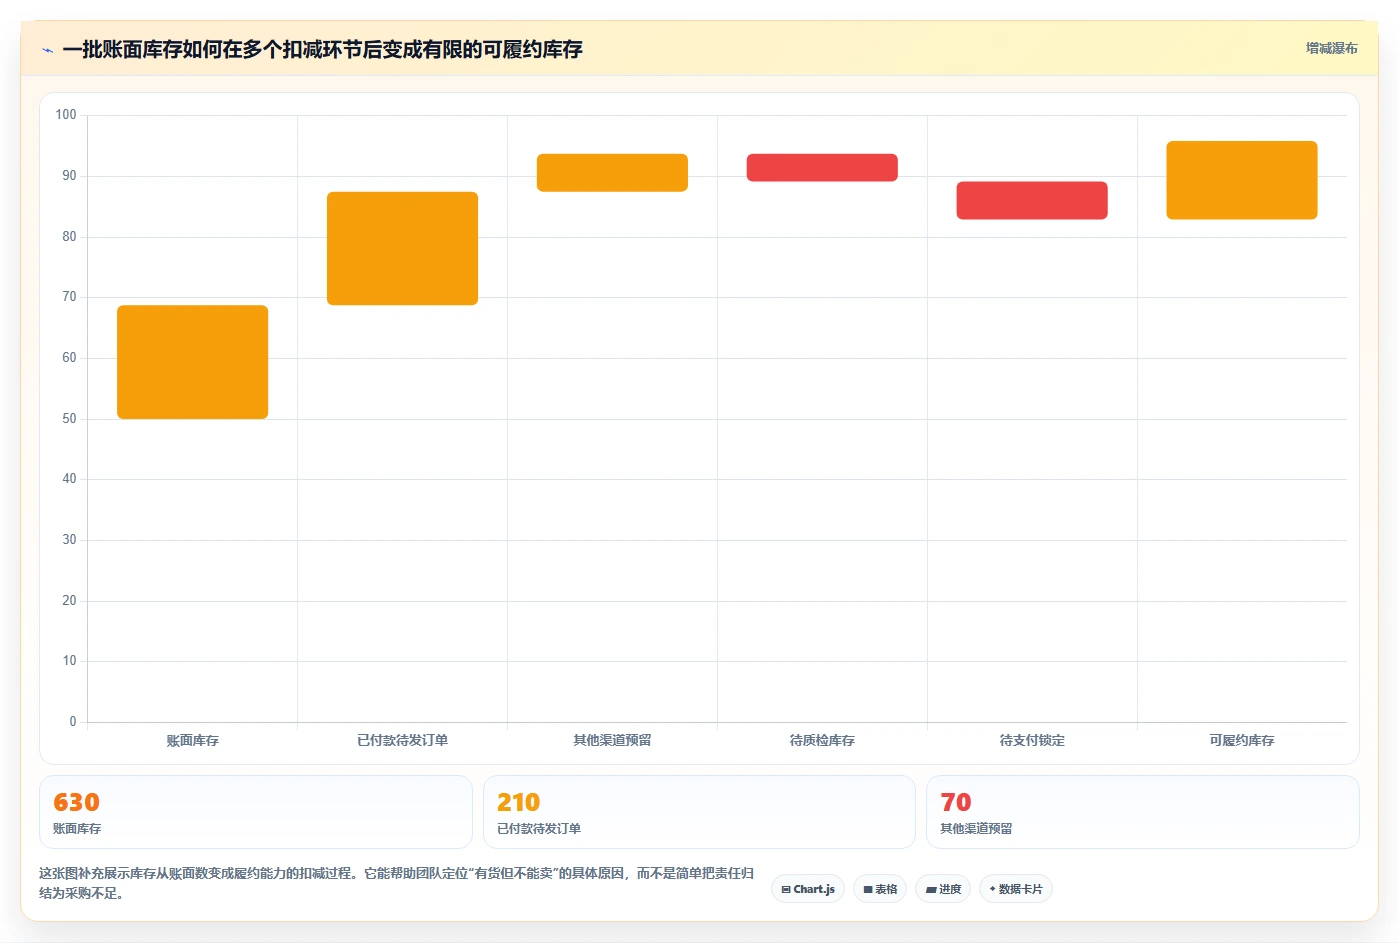The image size is (1399, 943).
Task: Click the icon inside Chart.js tag
Action: [786, 889]
